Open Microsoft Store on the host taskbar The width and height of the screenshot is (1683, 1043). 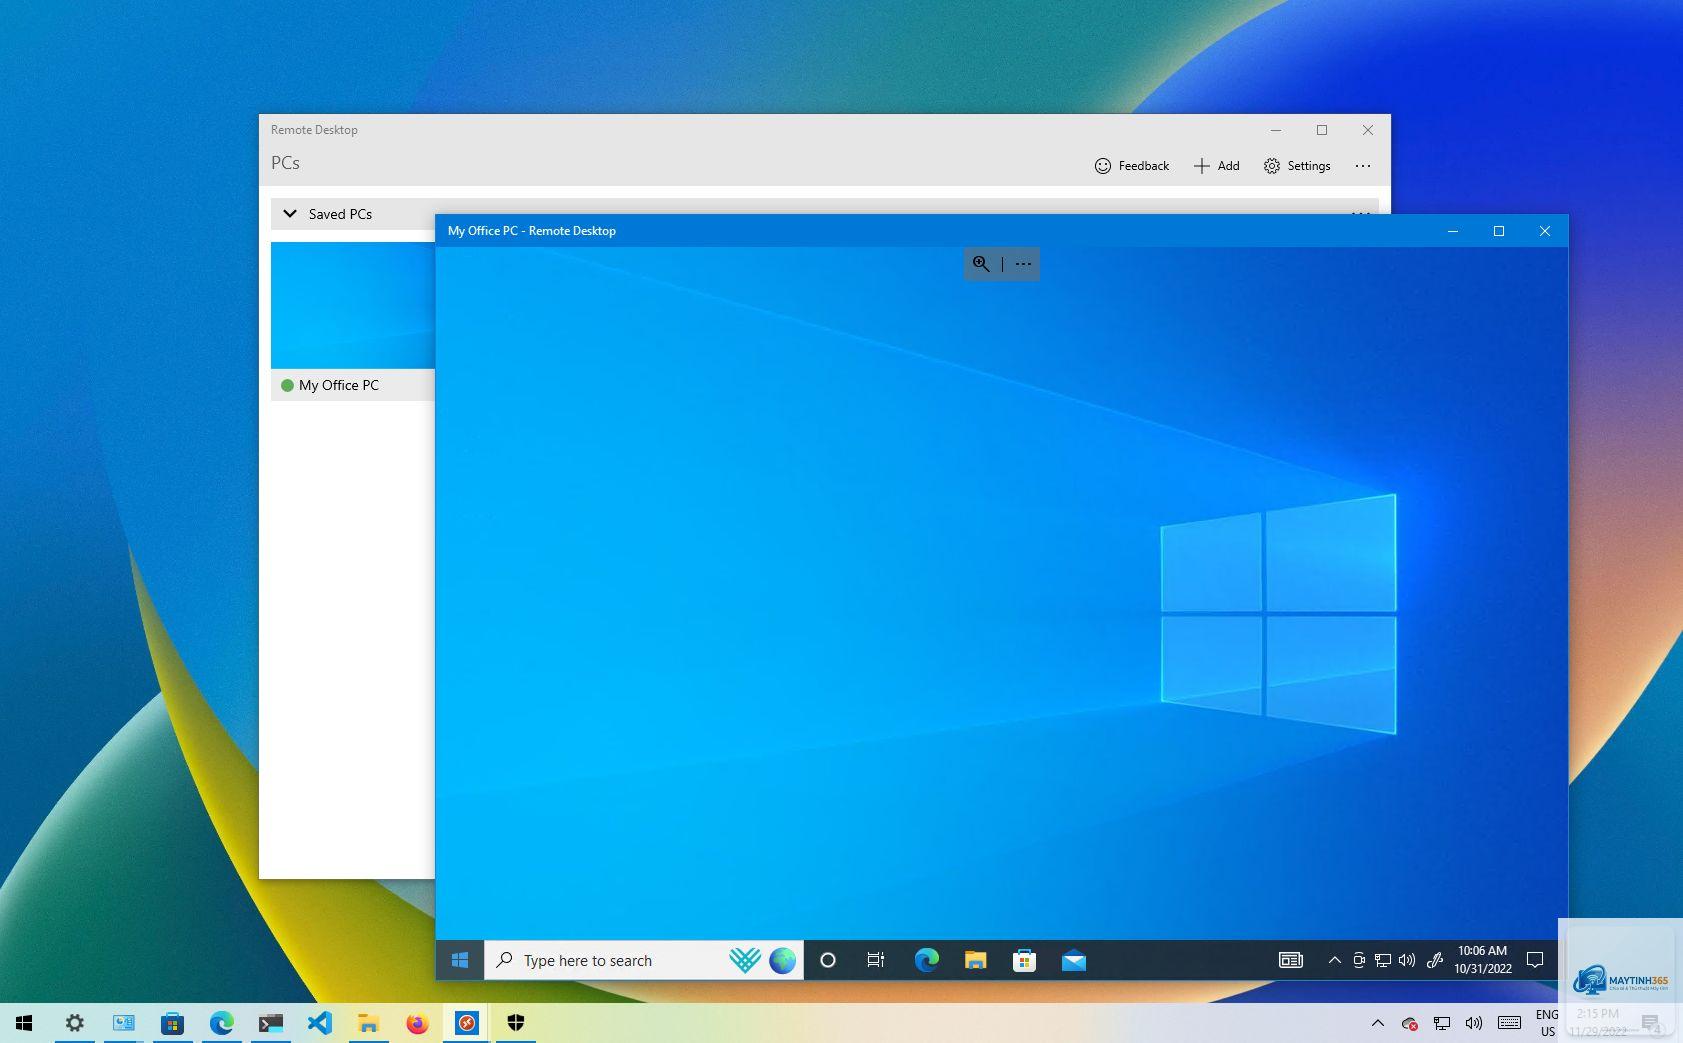(x=172, y=1023)
